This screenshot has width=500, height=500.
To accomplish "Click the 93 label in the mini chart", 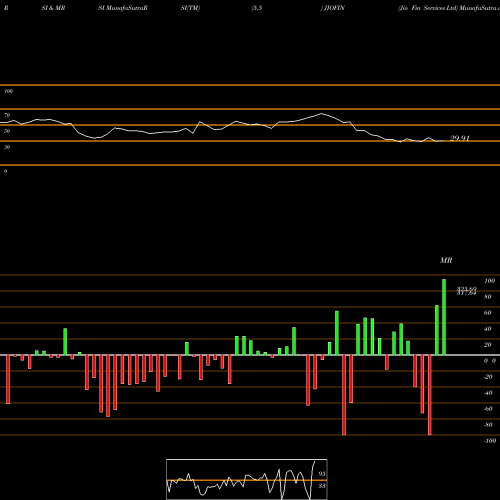I will click(x=322, y=474).
